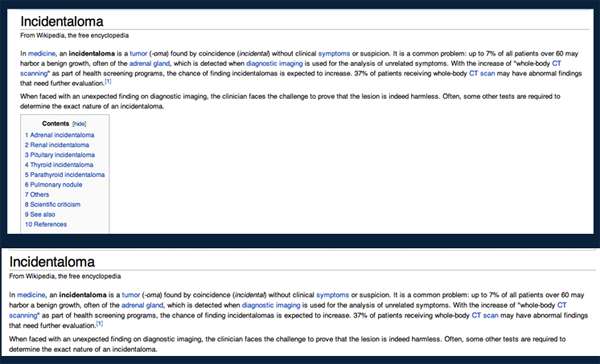Jump to '9 See also' section

point(40,215)
